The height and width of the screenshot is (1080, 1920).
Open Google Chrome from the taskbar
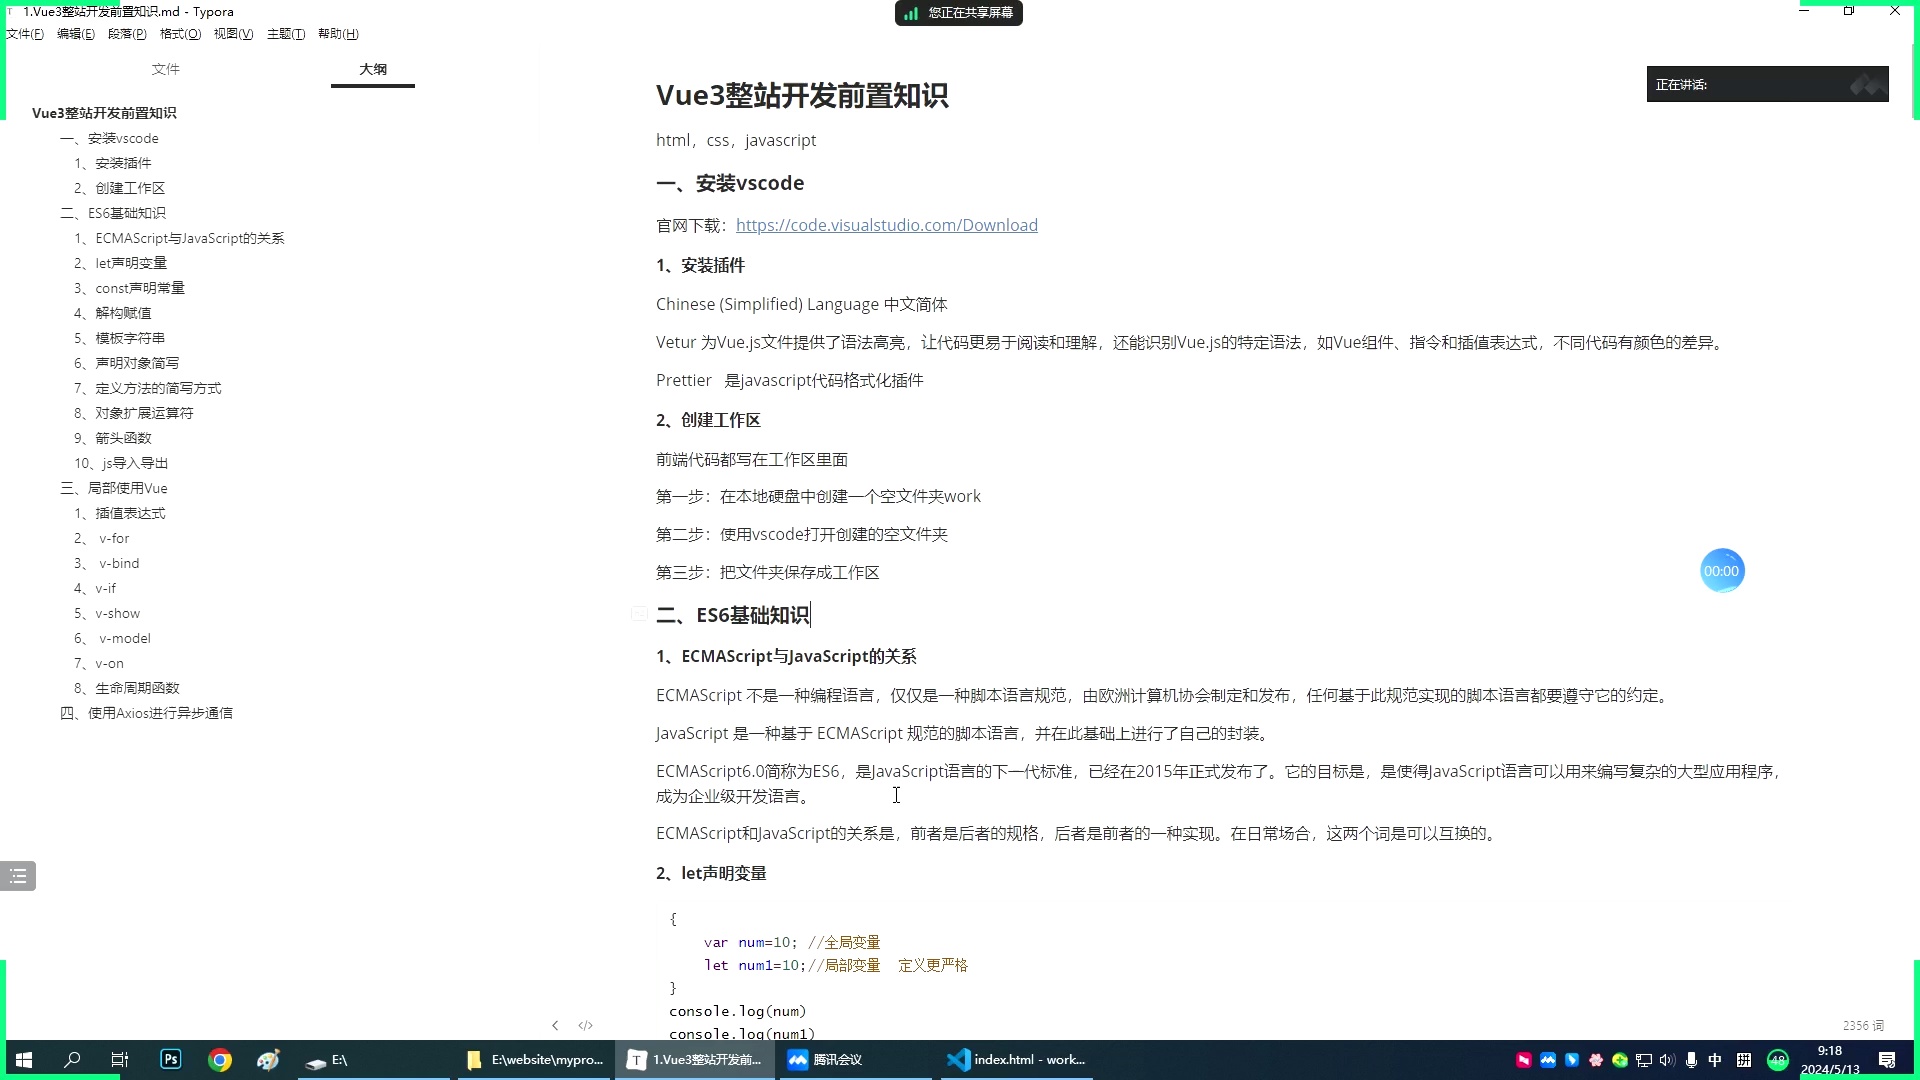[219, 1060]
